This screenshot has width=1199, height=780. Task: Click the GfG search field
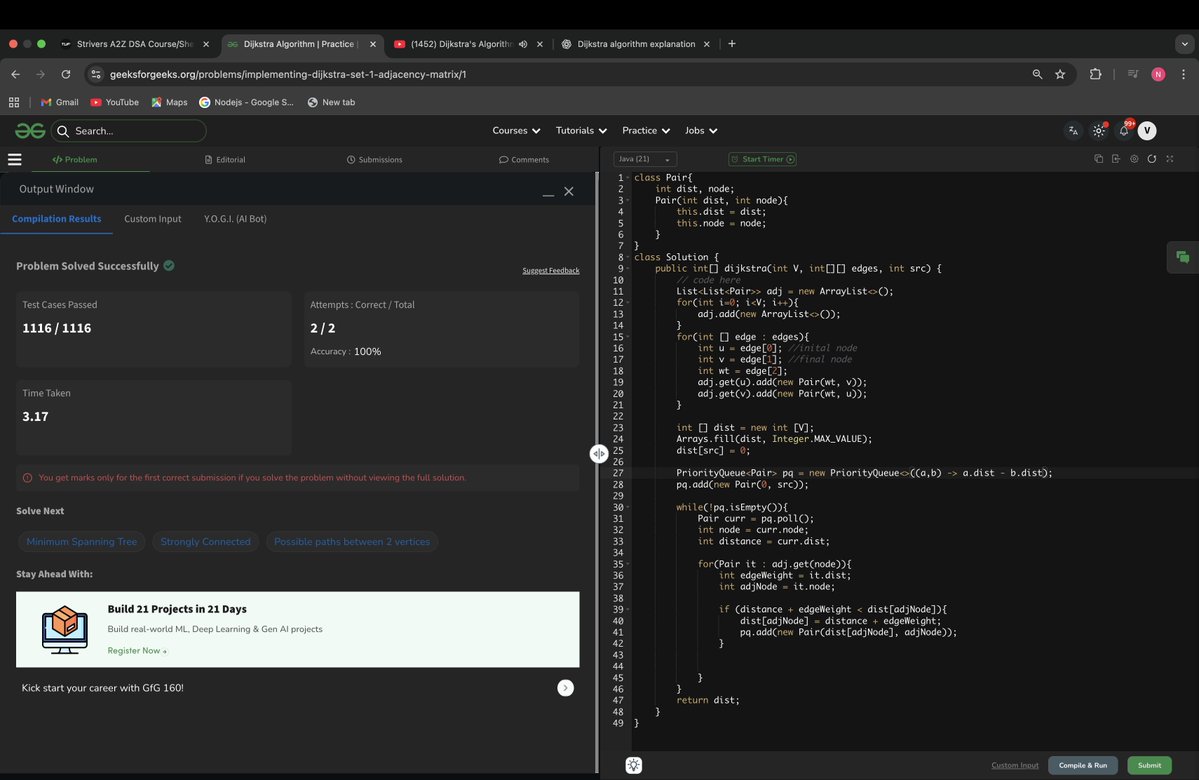(128, 131)
